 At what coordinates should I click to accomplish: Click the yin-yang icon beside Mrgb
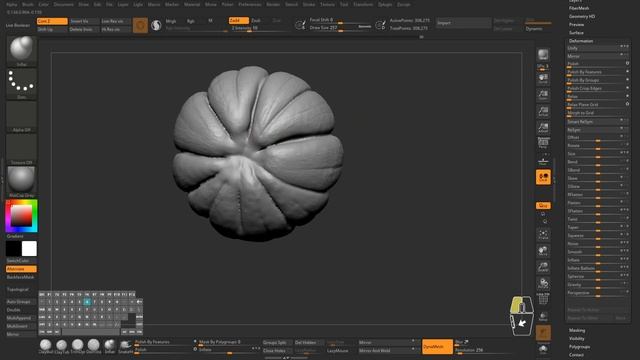(x=156, y=25)
